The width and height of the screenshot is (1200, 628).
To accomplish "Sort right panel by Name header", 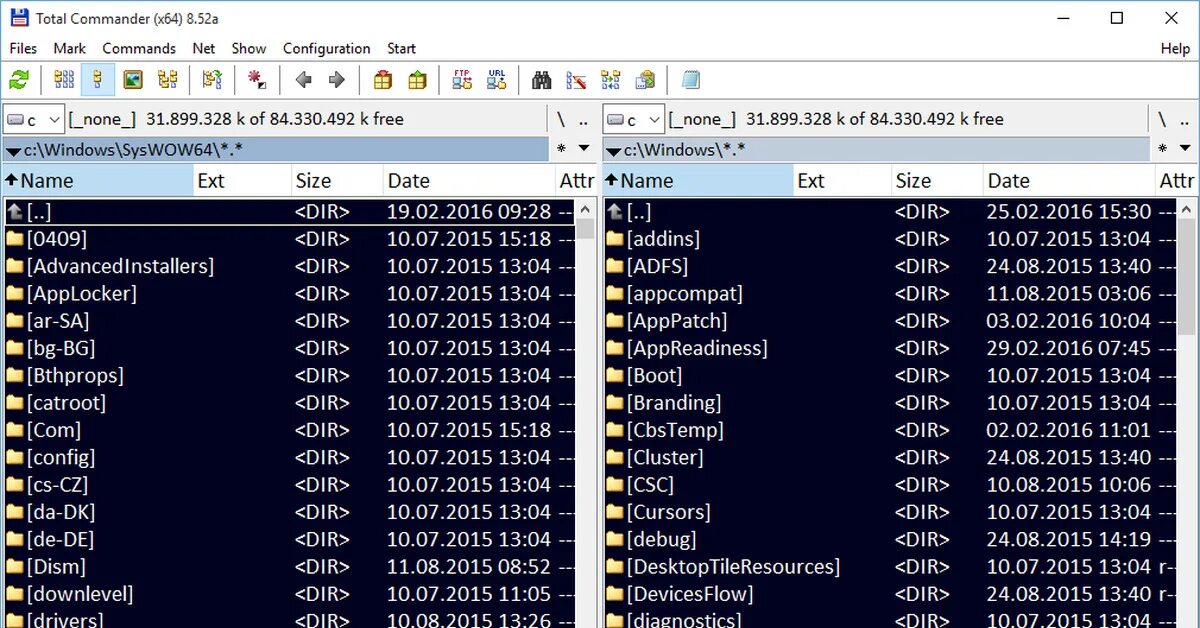I will [x=697, y=181].
